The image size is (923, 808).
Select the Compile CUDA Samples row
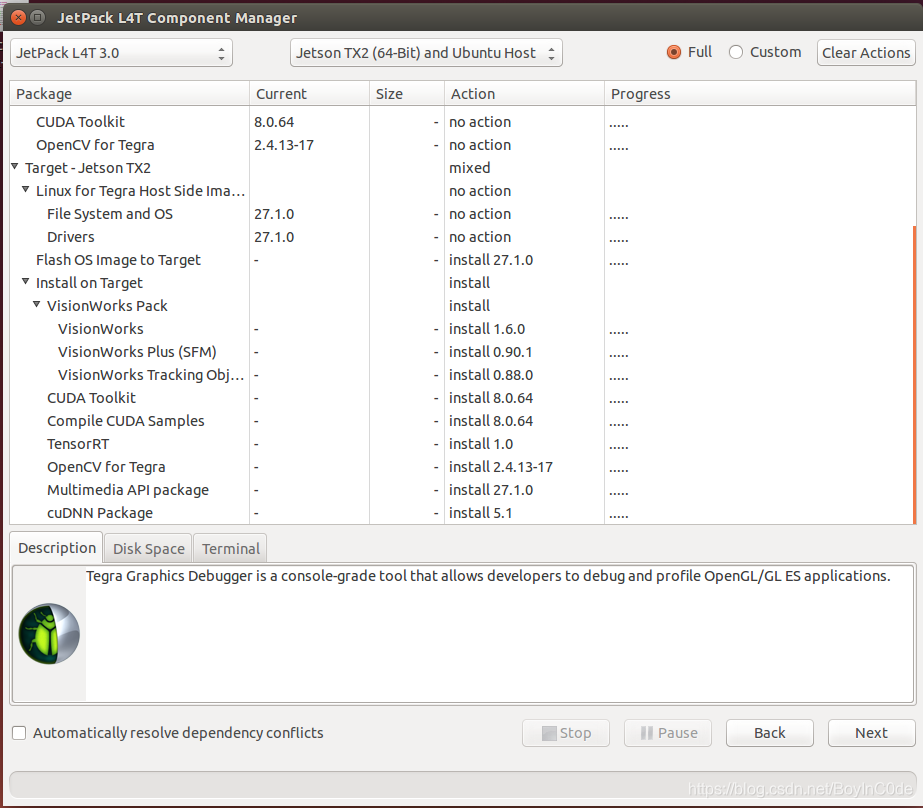coord(462,421)
